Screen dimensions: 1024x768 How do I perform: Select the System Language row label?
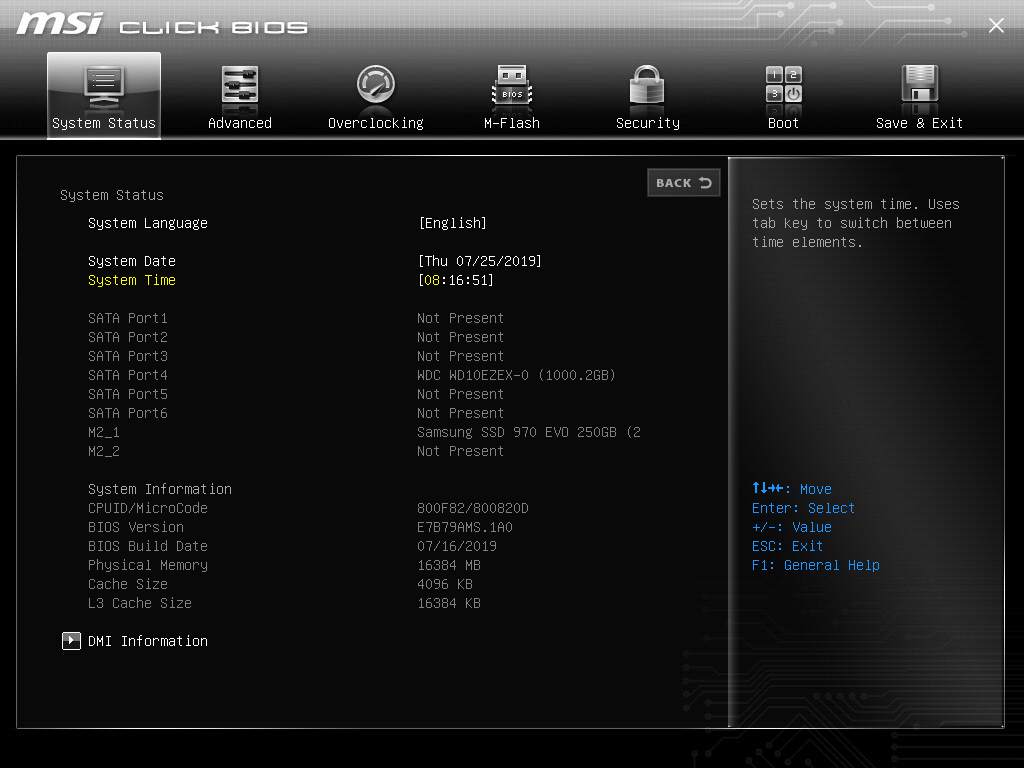148,223
